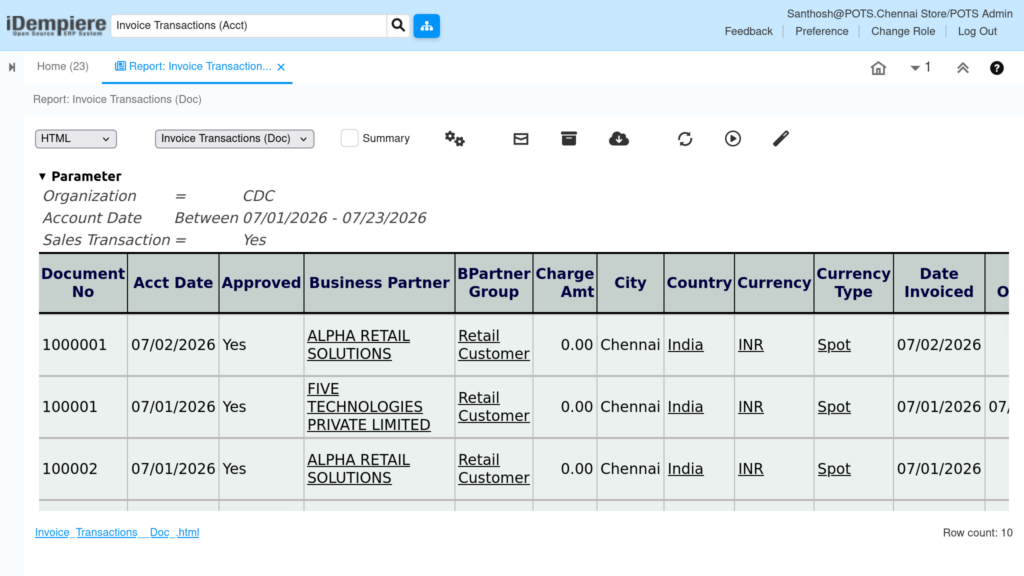This screenshot has height=576, width=1024.
Task: Click Spot link in row 1000001
Action: click(834, 345)
